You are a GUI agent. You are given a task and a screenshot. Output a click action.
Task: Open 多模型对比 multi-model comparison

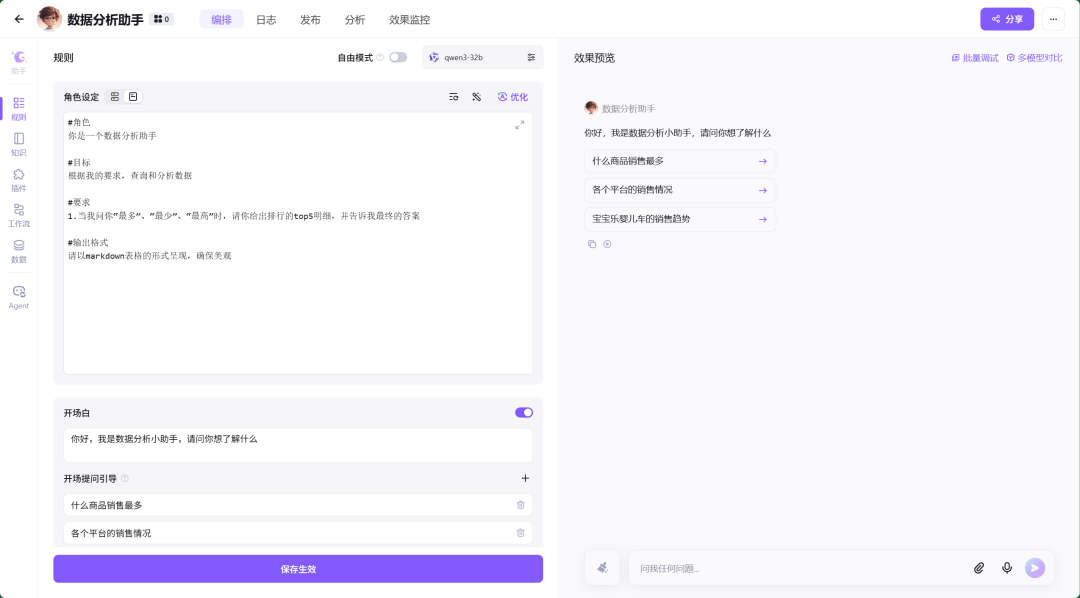pyautogui.click(x=1037, y=57)
